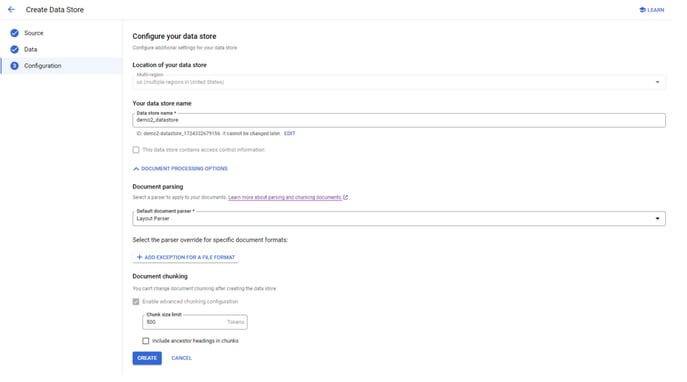687x382 pixels.
Task: Click the Data step checkmark icon
Action: (14, 49)
